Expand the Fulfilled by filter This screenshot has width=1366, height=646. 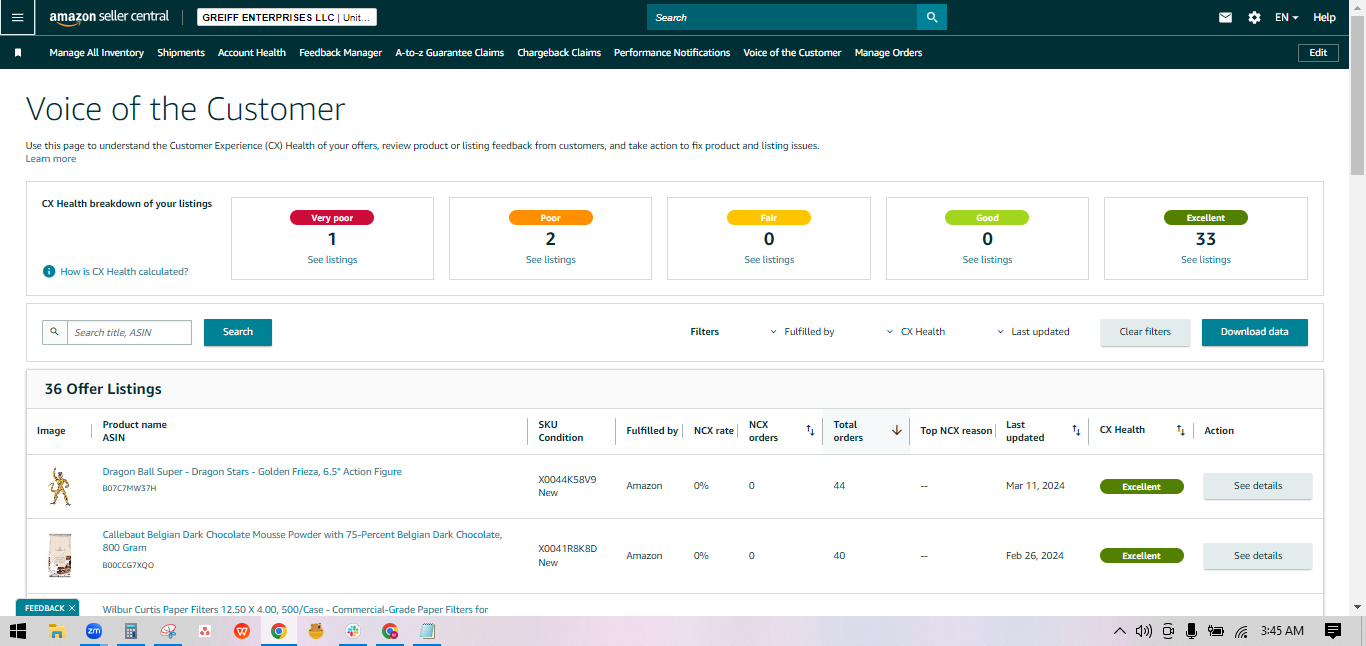point(802,332)
